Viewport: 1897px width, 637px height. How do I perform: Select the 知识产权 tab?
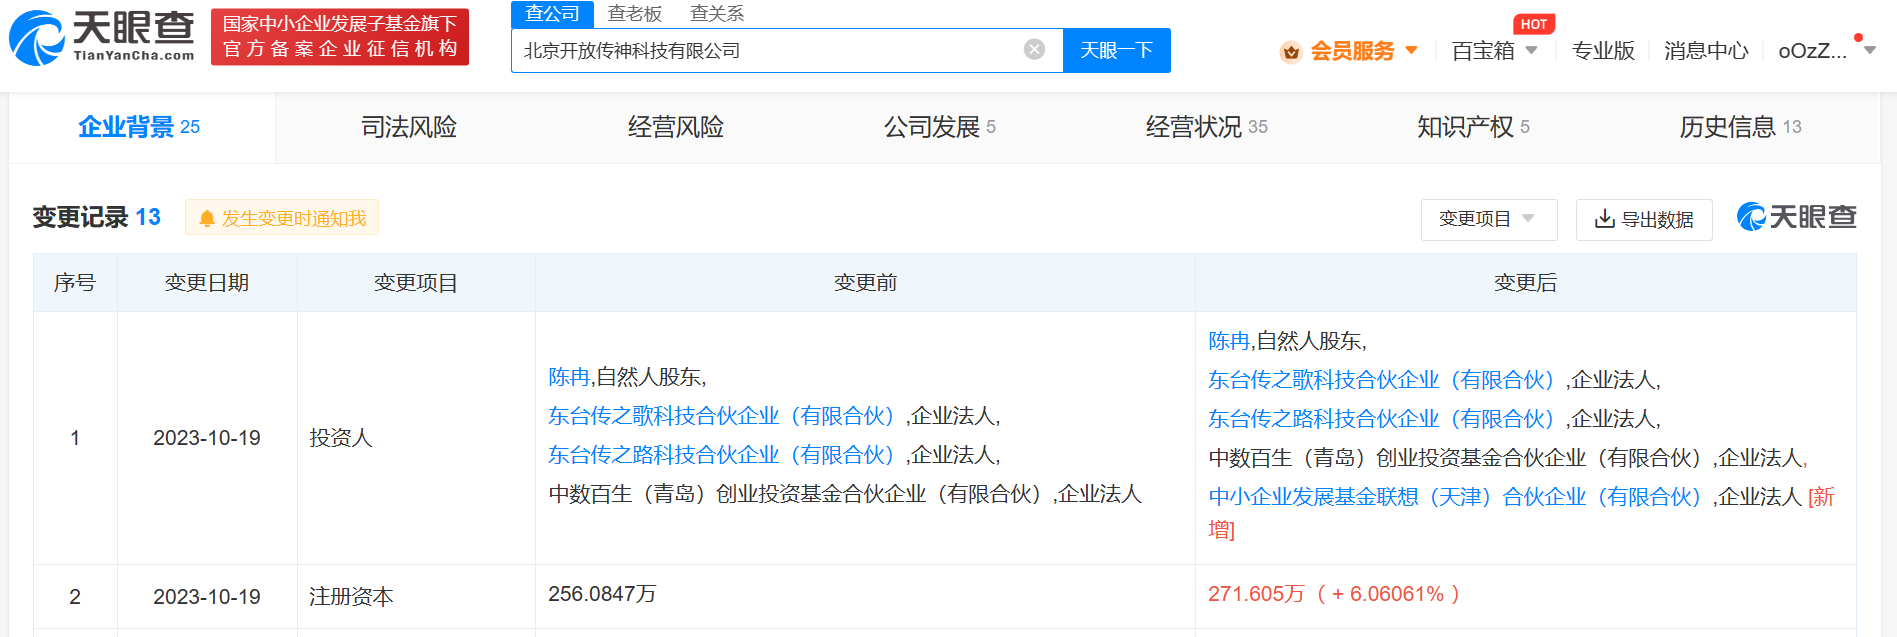click(x=1474, y=127)
